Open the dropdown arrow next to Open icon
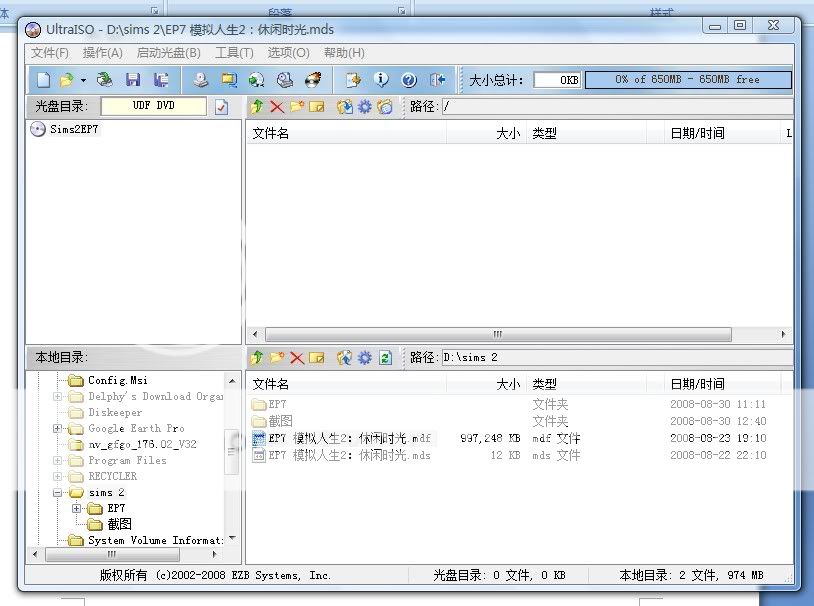Screen dimensions: 814x606 tap(83, 80)
